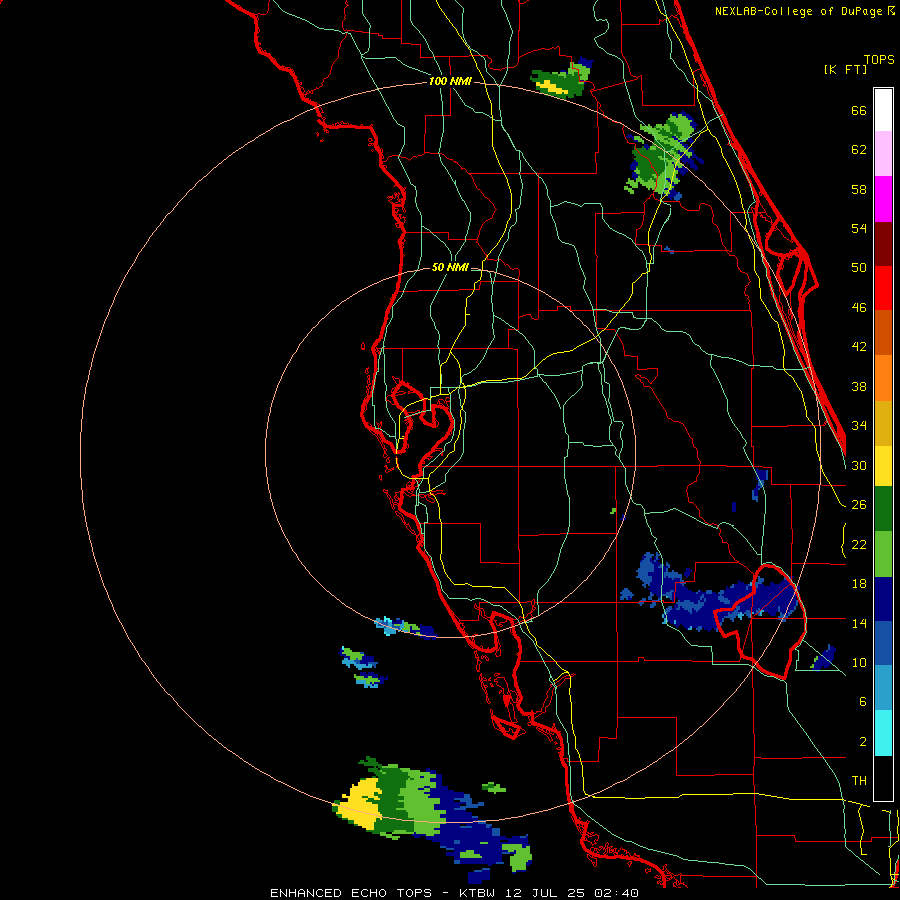Select the [K FT] units label
Viewport: 900px width, 900px height.
845,69
